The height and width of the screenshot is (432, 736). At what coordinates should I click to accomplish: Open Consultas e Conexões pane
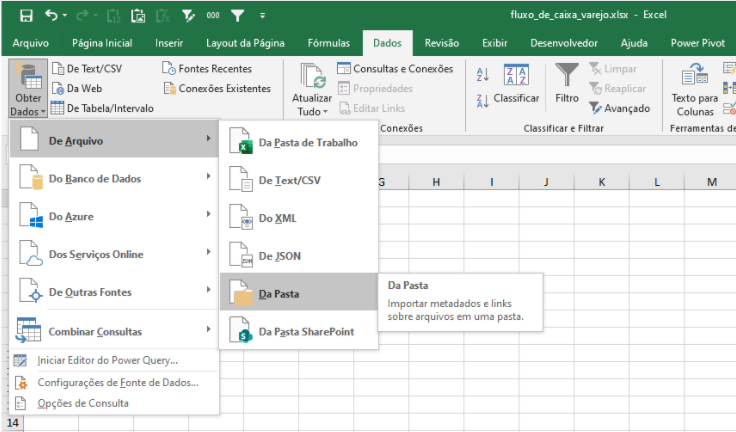click(395, 69)
